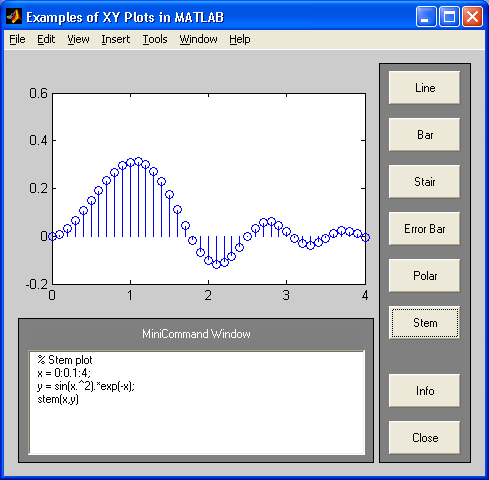
Task: Click the 'stem(x,y)' command line
Action: click(x=58, y=399)
